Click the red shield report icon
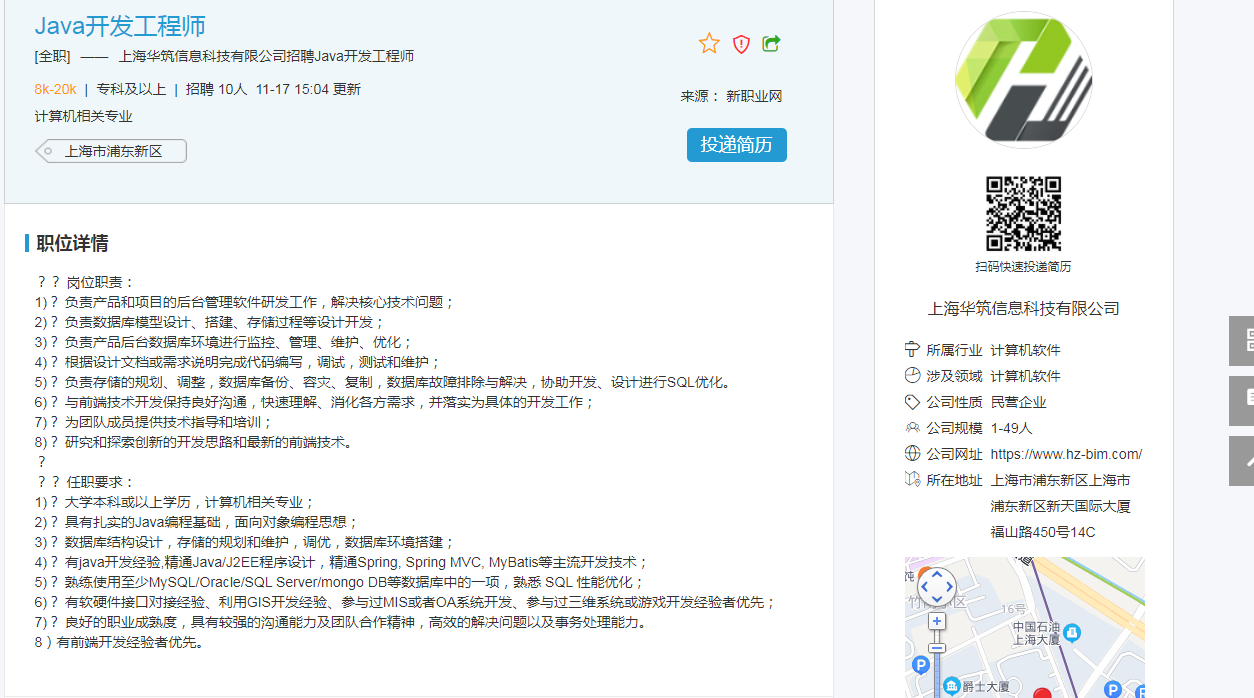 [x=741, y=43]
